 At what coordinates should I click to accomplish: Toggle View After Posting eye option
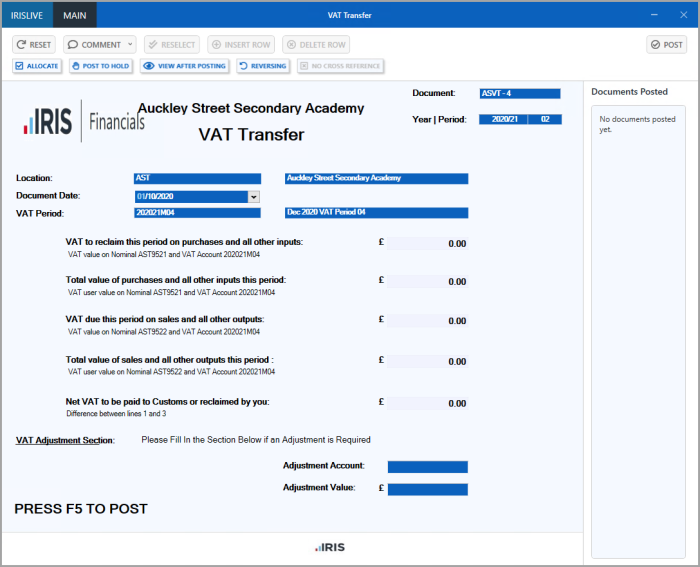click(184, 66)
